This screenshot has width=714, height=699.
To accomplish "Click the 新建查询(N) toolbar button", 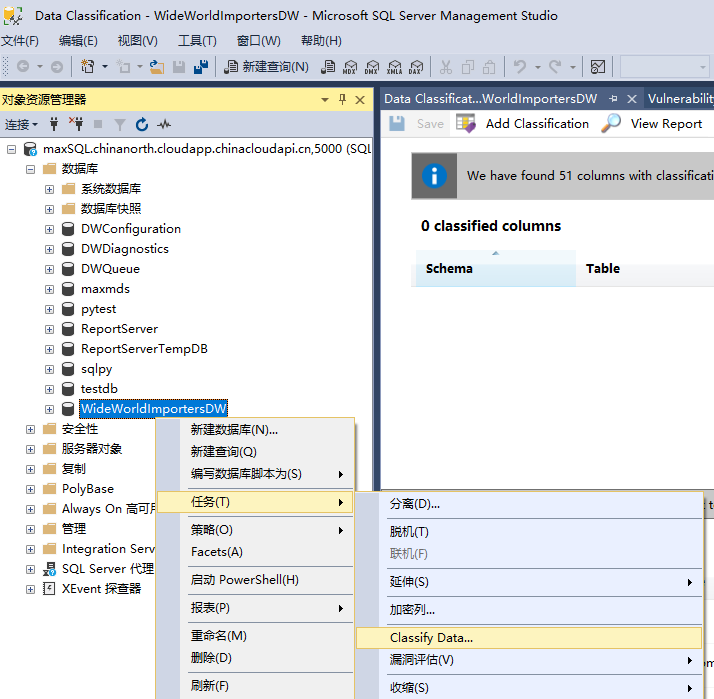I will pos(267,67).
